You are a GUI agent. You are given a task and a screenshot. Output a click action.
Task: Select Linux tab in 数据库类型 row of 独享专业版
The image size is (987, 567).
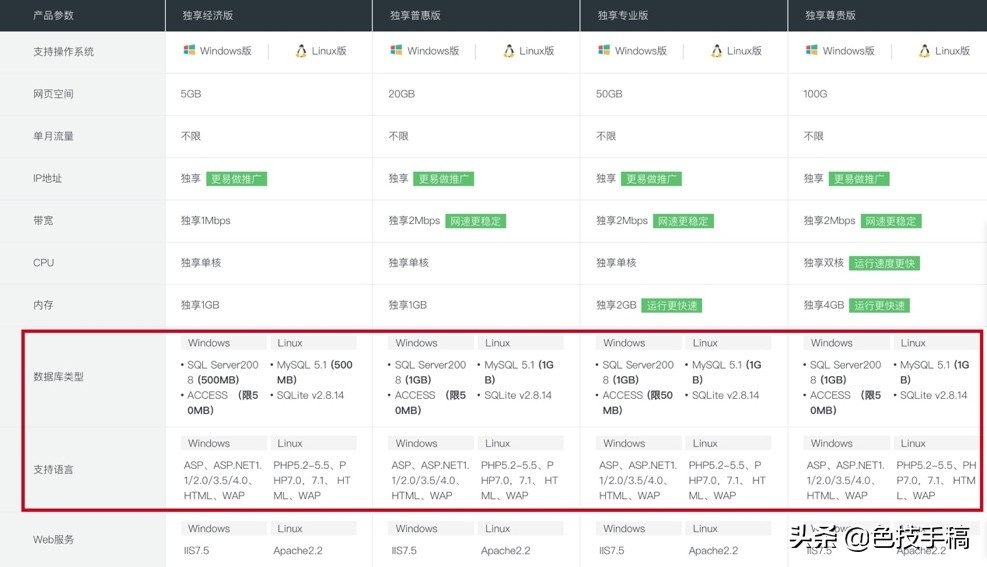(728, 343)
